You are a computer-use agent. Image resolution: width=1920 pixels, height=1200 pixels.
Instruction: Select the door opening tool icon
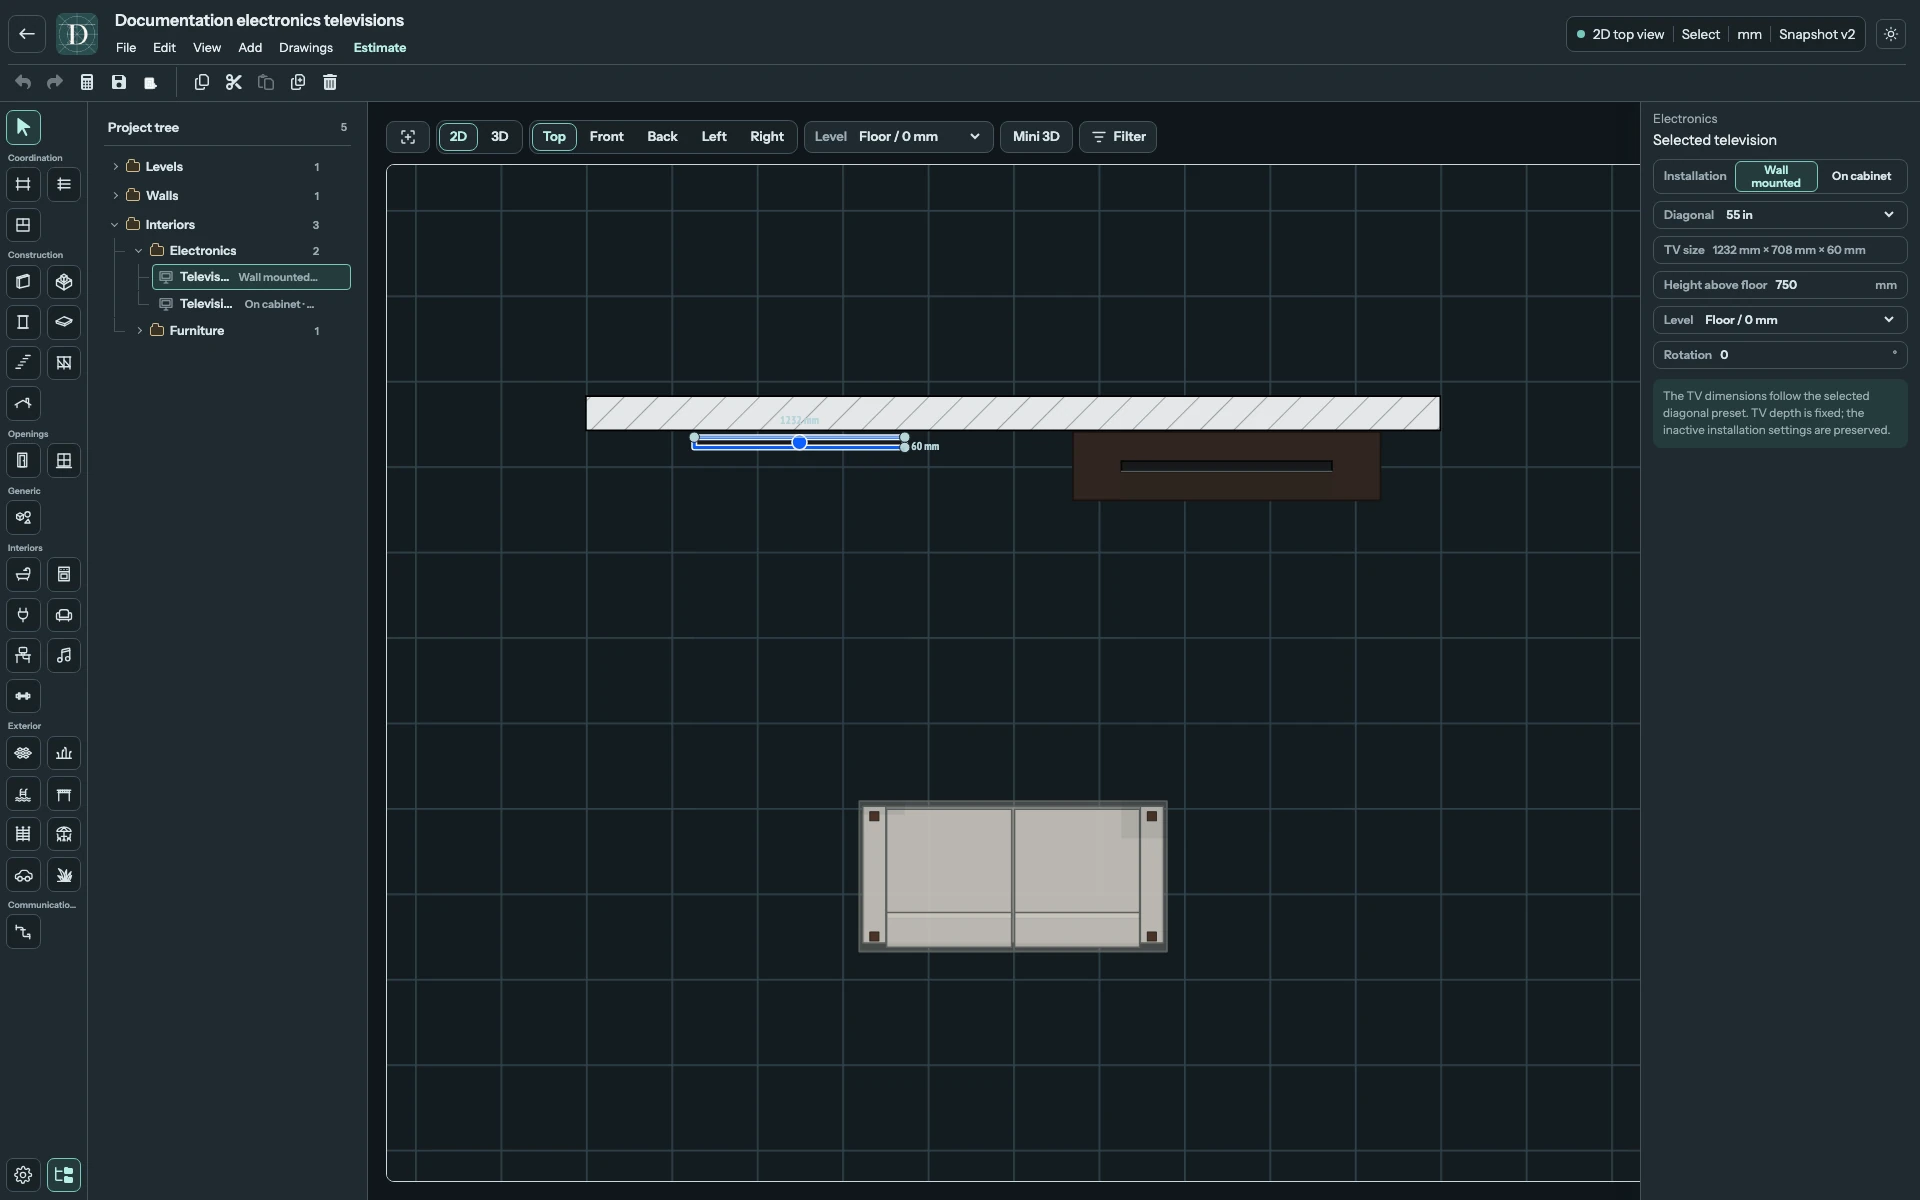point(23,460)
